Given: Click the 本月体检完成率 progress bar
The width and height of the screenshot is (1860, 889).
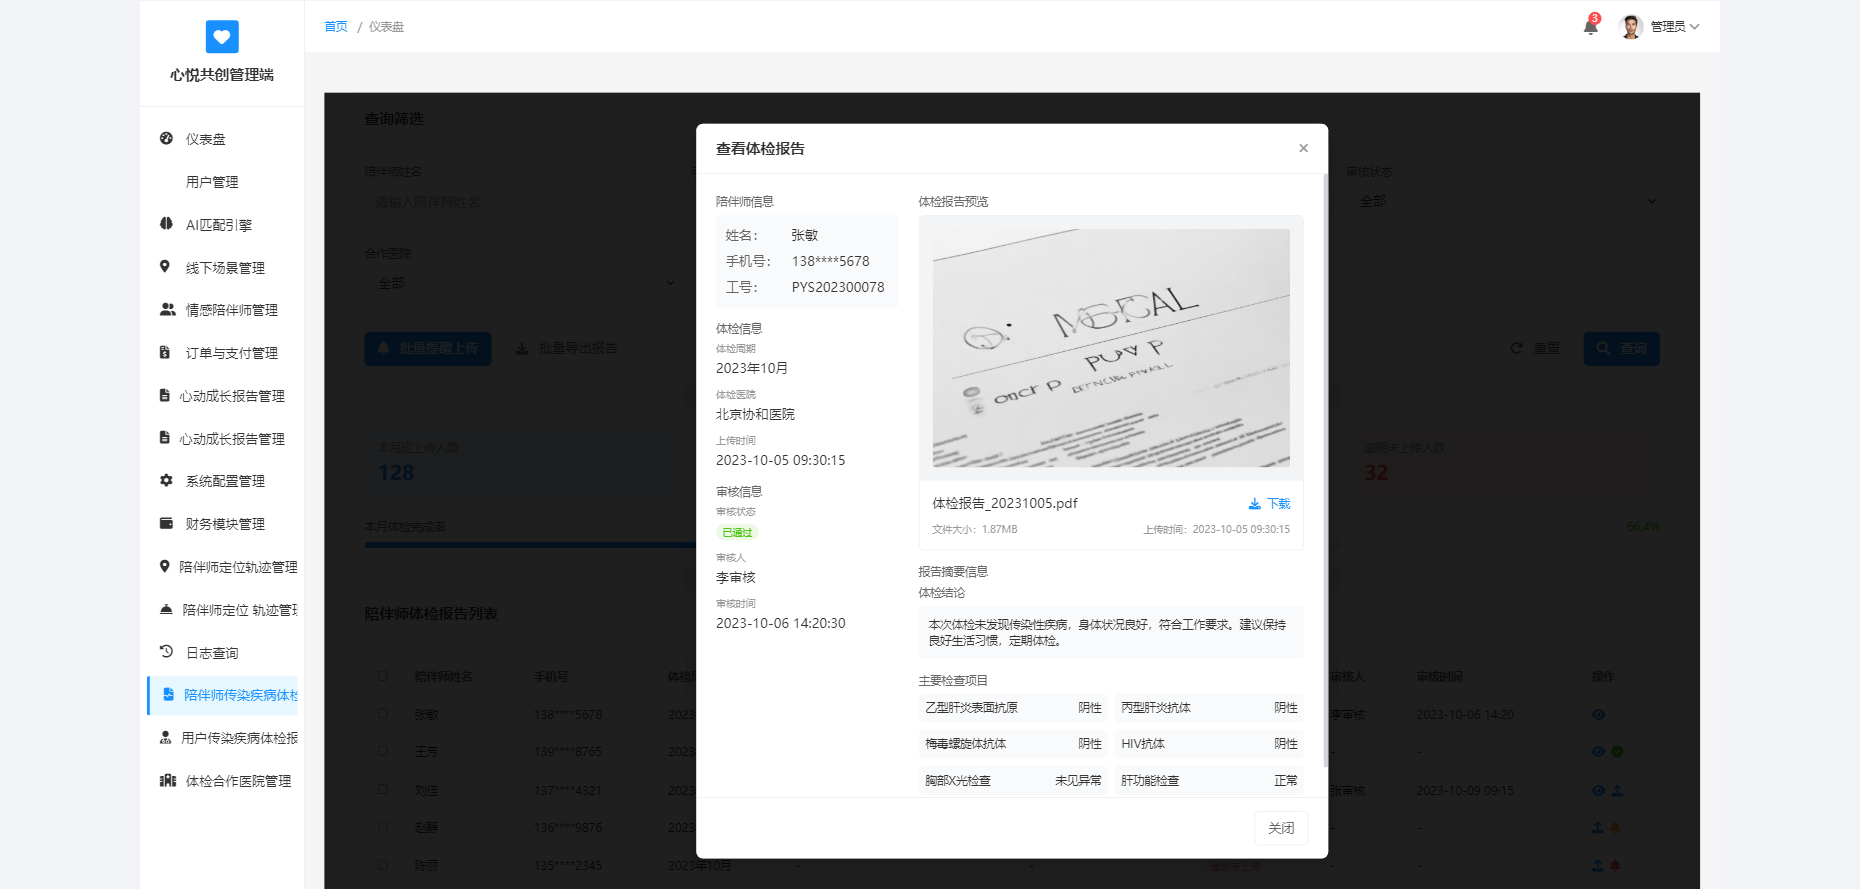Looking at the screenshot, I should [x=1012, y=545].
